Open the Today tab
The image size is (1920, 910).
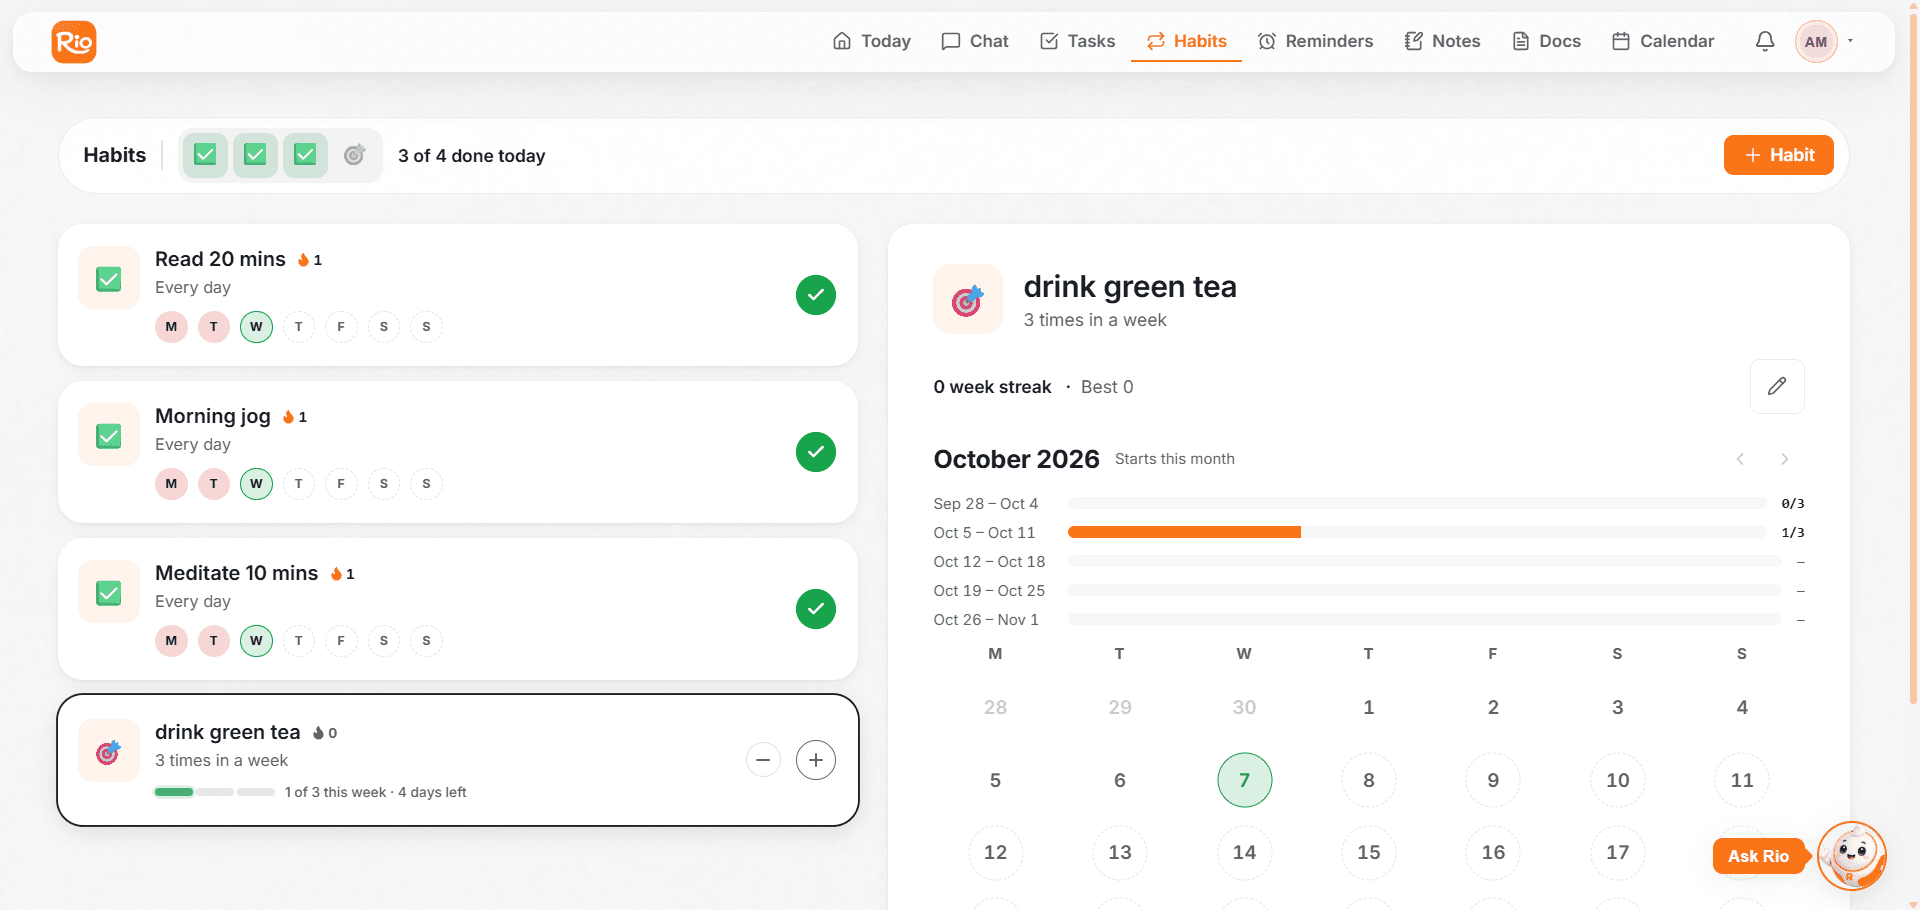[x=872, y=41]
